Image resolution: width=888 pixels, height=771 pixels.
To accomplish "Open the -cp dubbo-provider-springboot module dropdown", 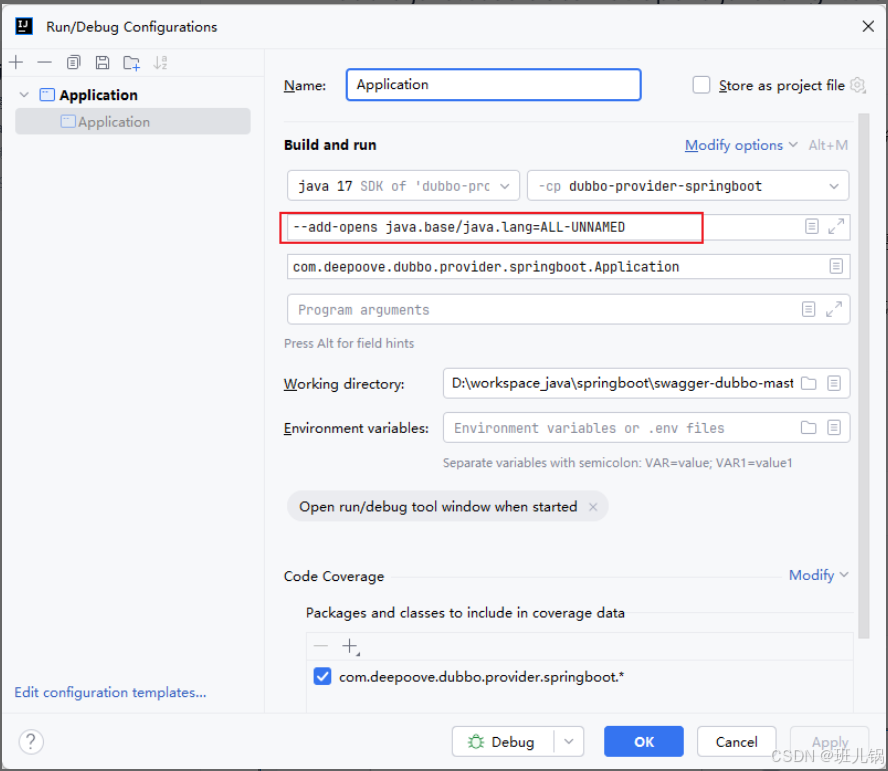I will [x=688, y=186].
